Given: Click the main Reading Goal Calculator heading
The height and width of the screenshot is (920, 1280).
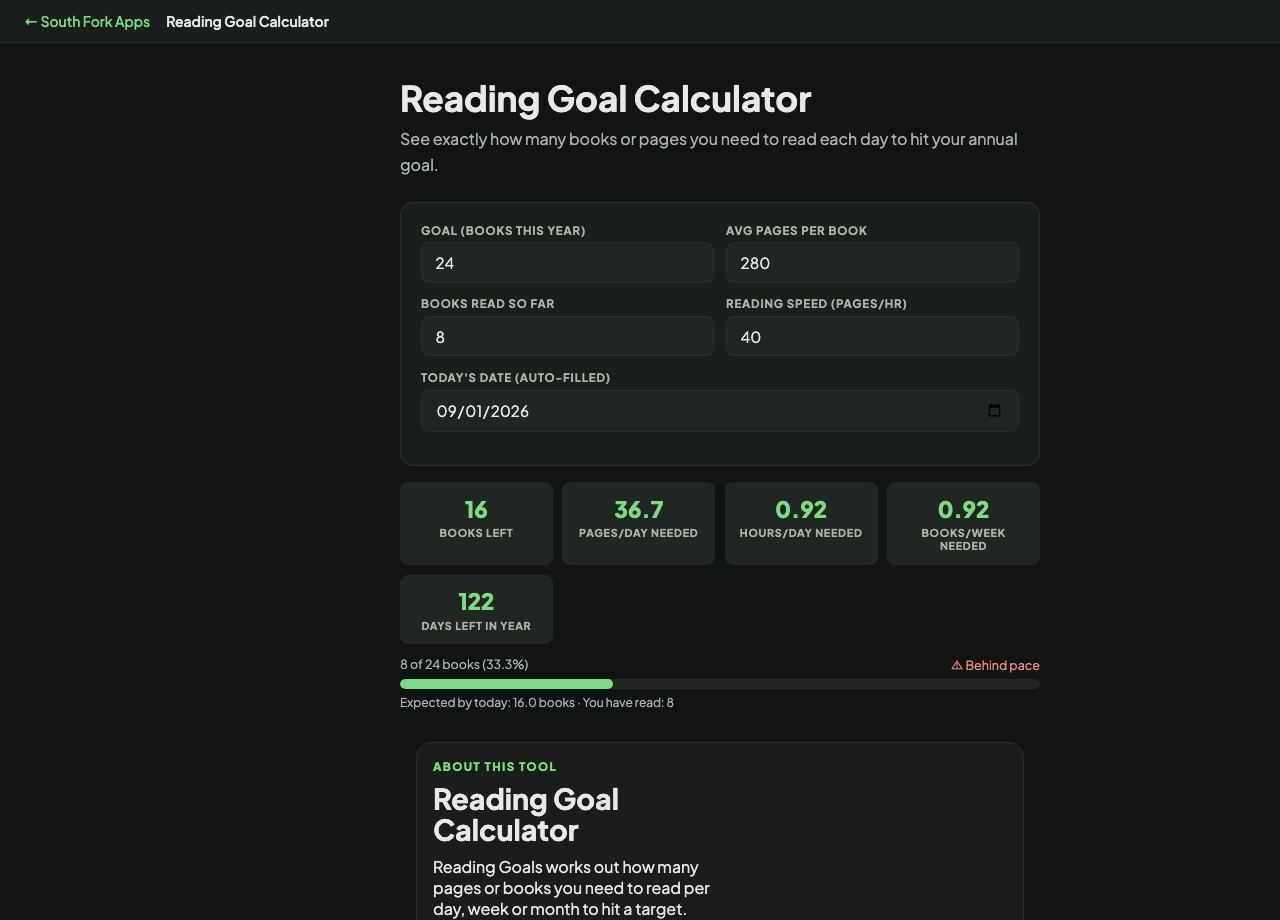Looking at the screenshot, I should pos(605,99).
